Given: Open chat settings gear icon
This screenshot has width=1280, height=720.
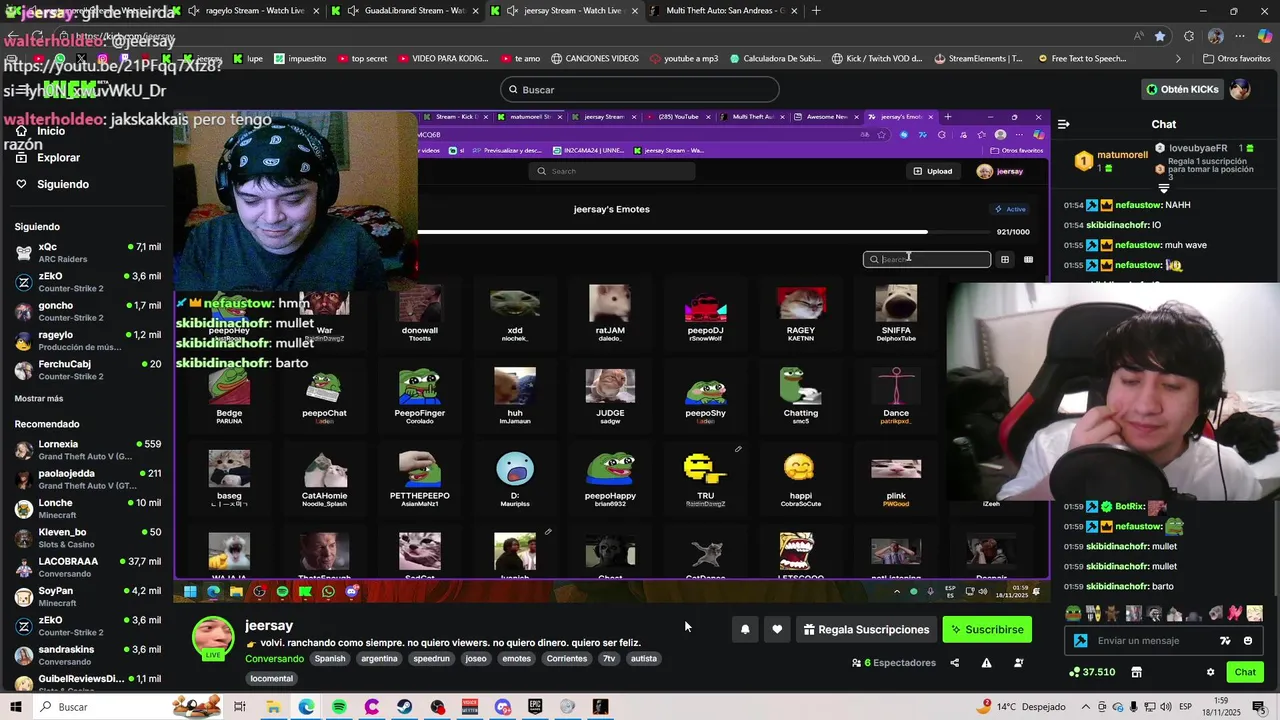Looking at the screenshot, I should tap(1210, 672).
